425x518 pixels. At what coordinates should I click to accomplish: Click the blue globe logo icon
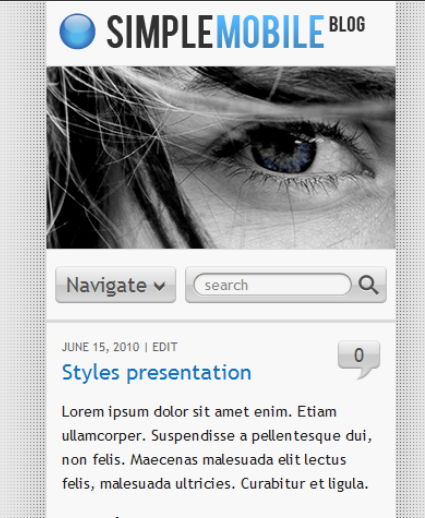pyautogui.click(x=77, y=31)
